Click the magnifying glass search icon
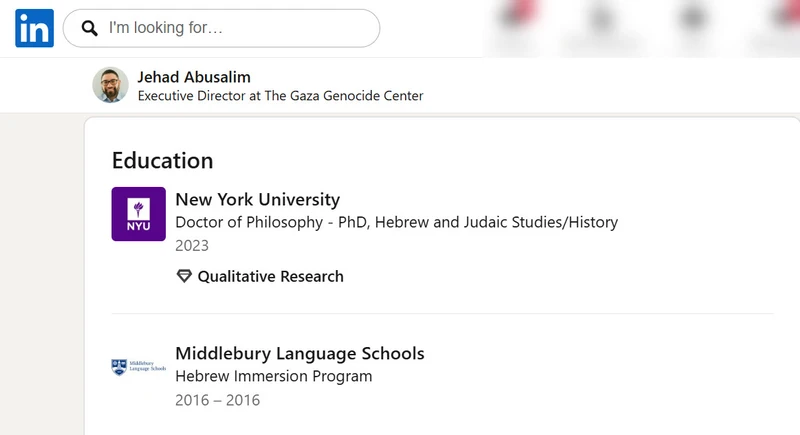 click(89, 28)
